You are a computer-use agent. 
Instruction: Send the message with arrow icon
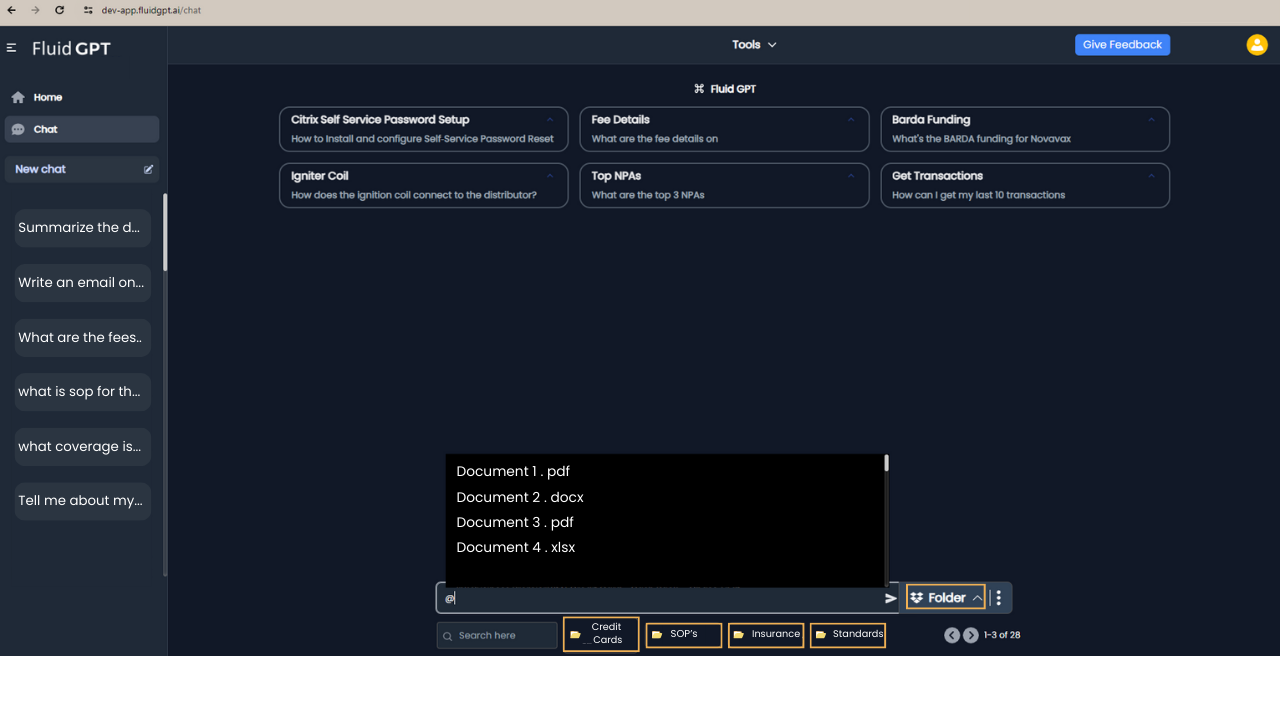(891, 598)
